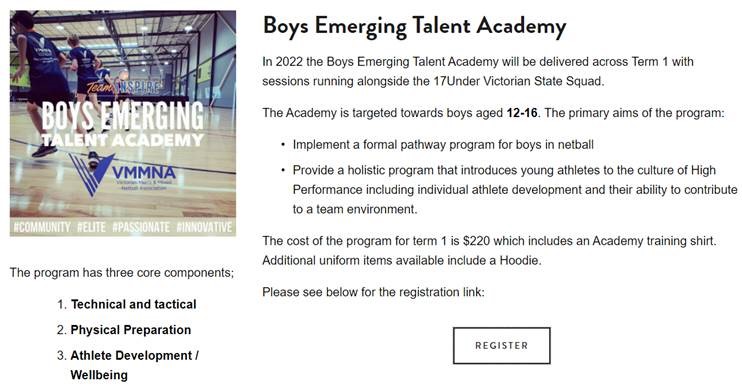Click the #PASSIONATE hashtag on the image
742x389 pixels.
[x=141, y=227]
